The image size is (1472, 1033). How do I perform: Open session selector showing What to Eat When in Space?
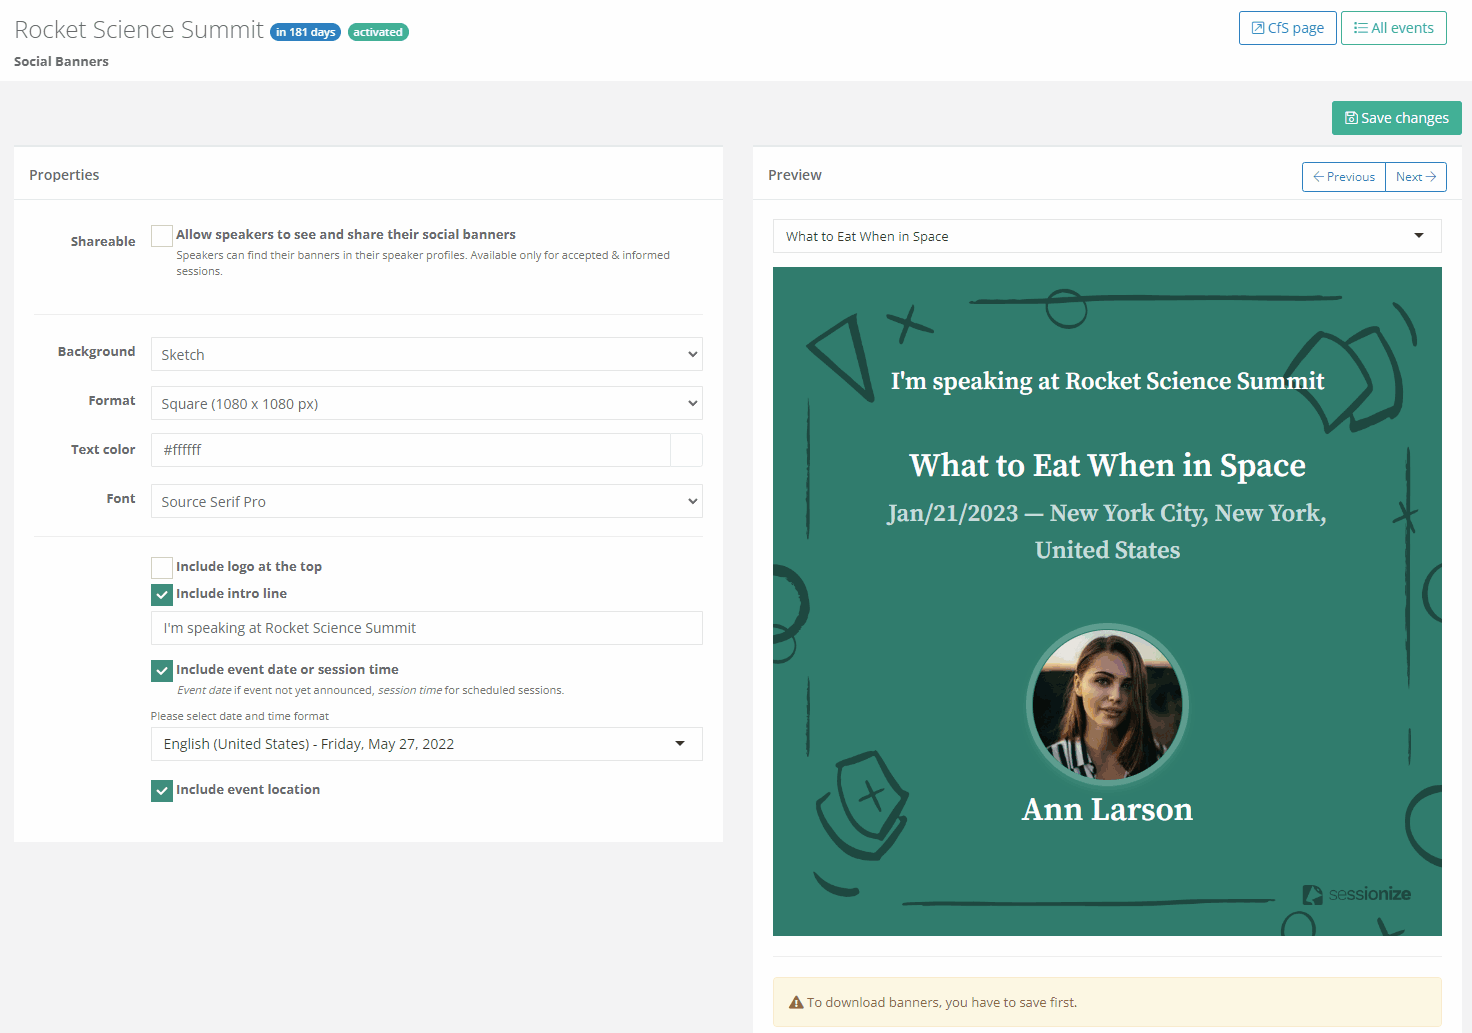coord(1106,237)
